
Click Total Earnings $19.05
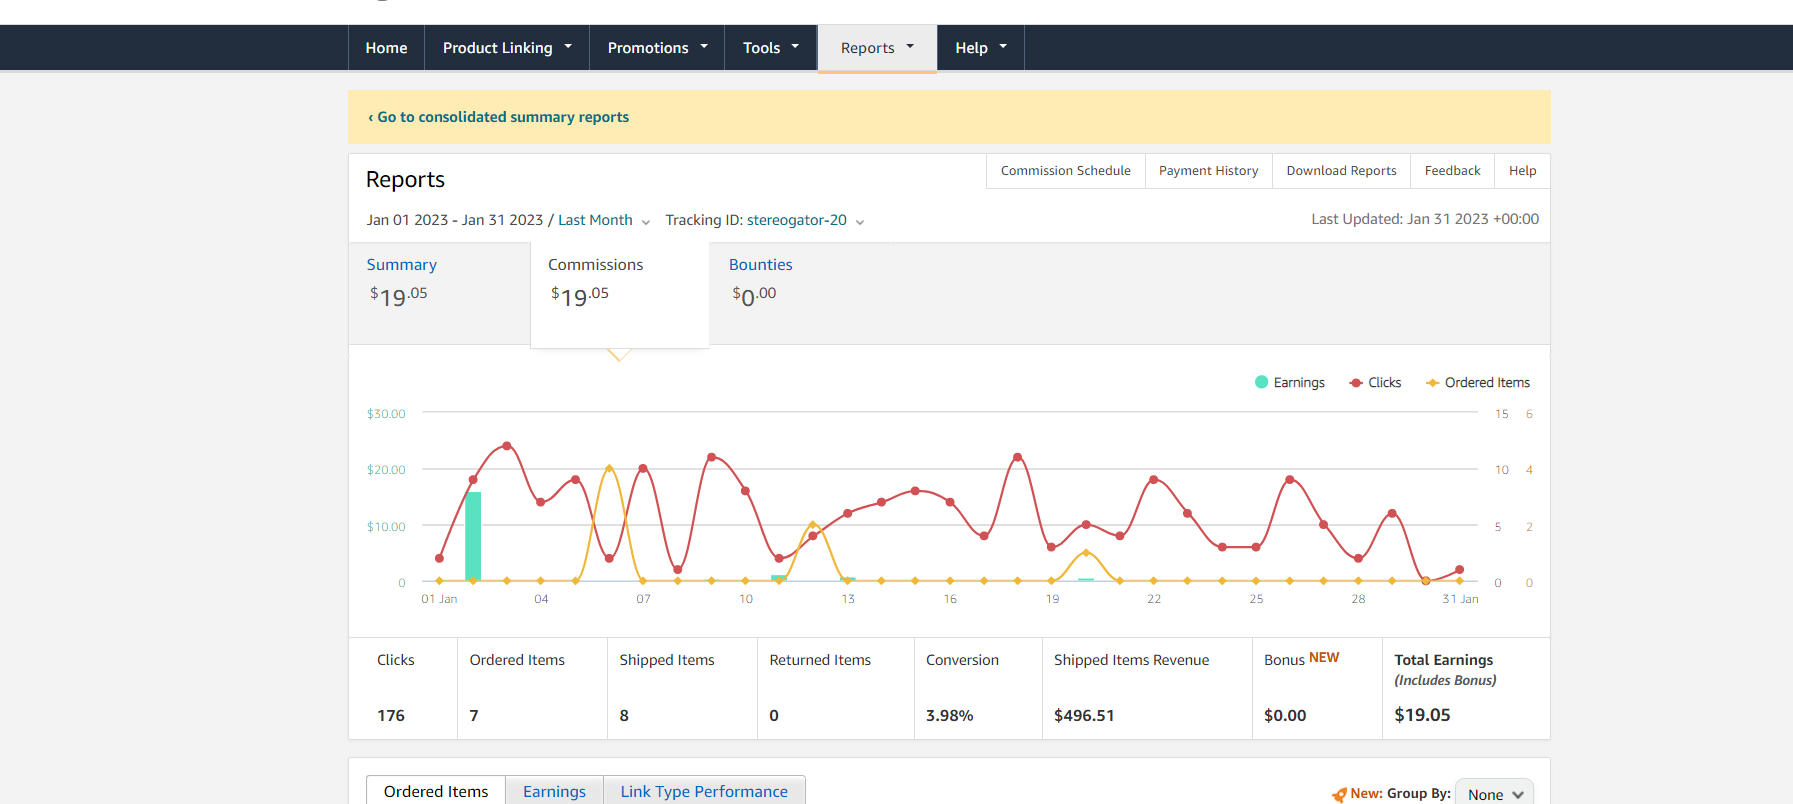tap(1422, 715)
